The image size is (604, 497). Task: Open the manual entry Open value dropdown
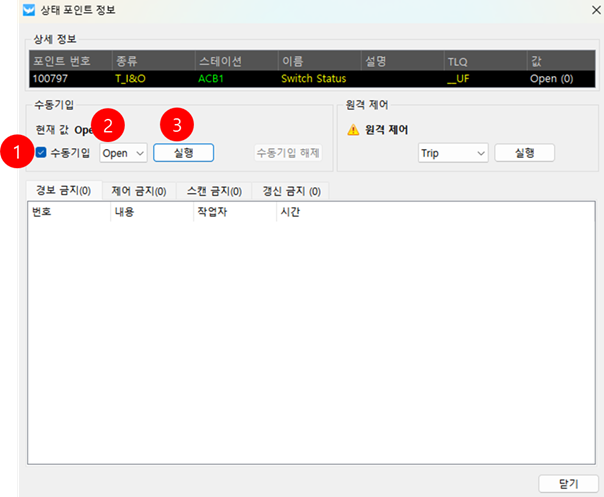pyautogui.click(x=123, y=153)
